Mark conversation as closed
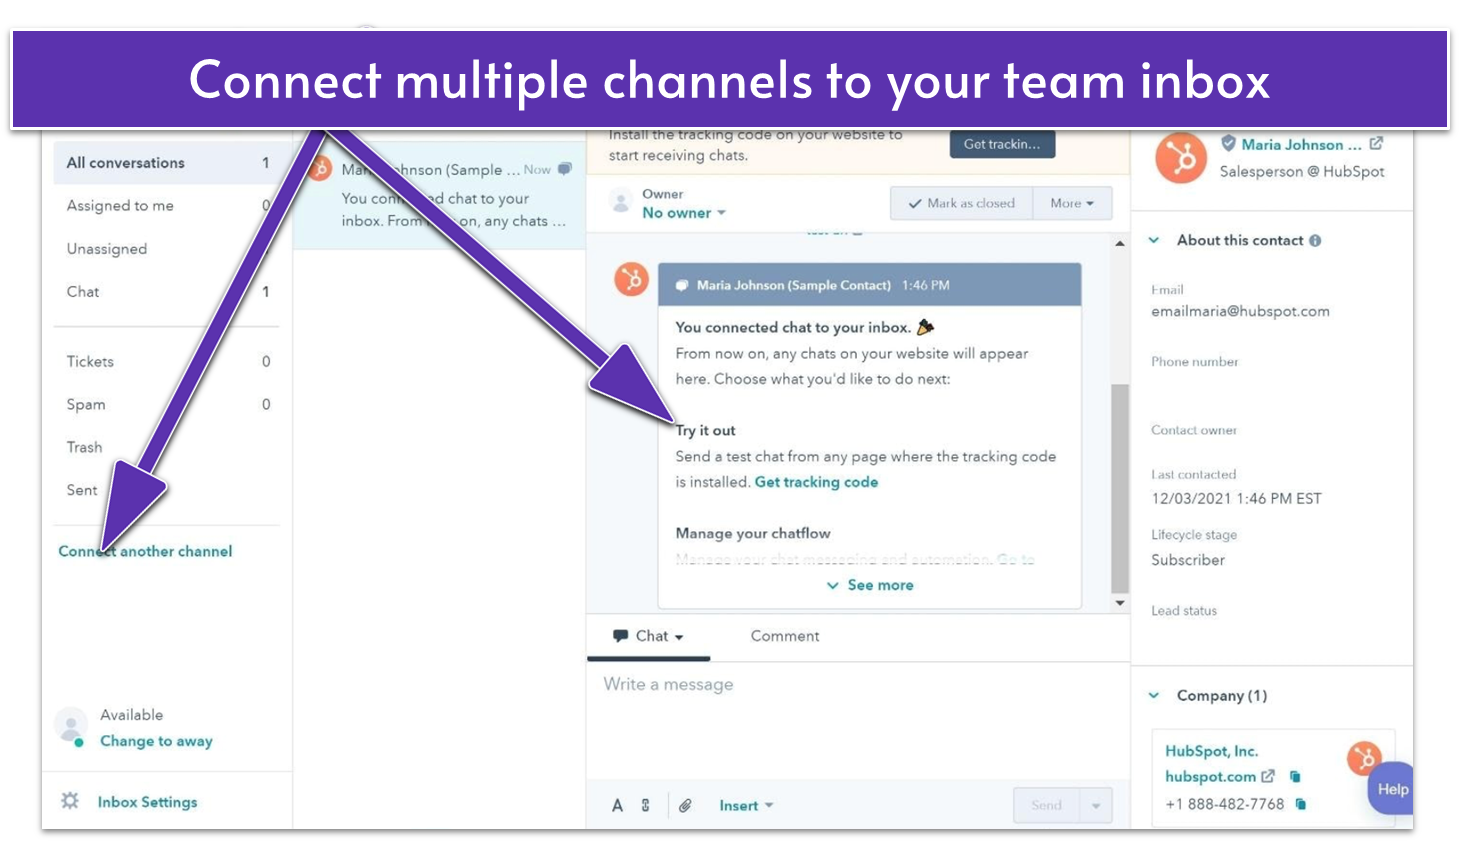Viewport: 1460px width, 842px height. click(962, 203)
